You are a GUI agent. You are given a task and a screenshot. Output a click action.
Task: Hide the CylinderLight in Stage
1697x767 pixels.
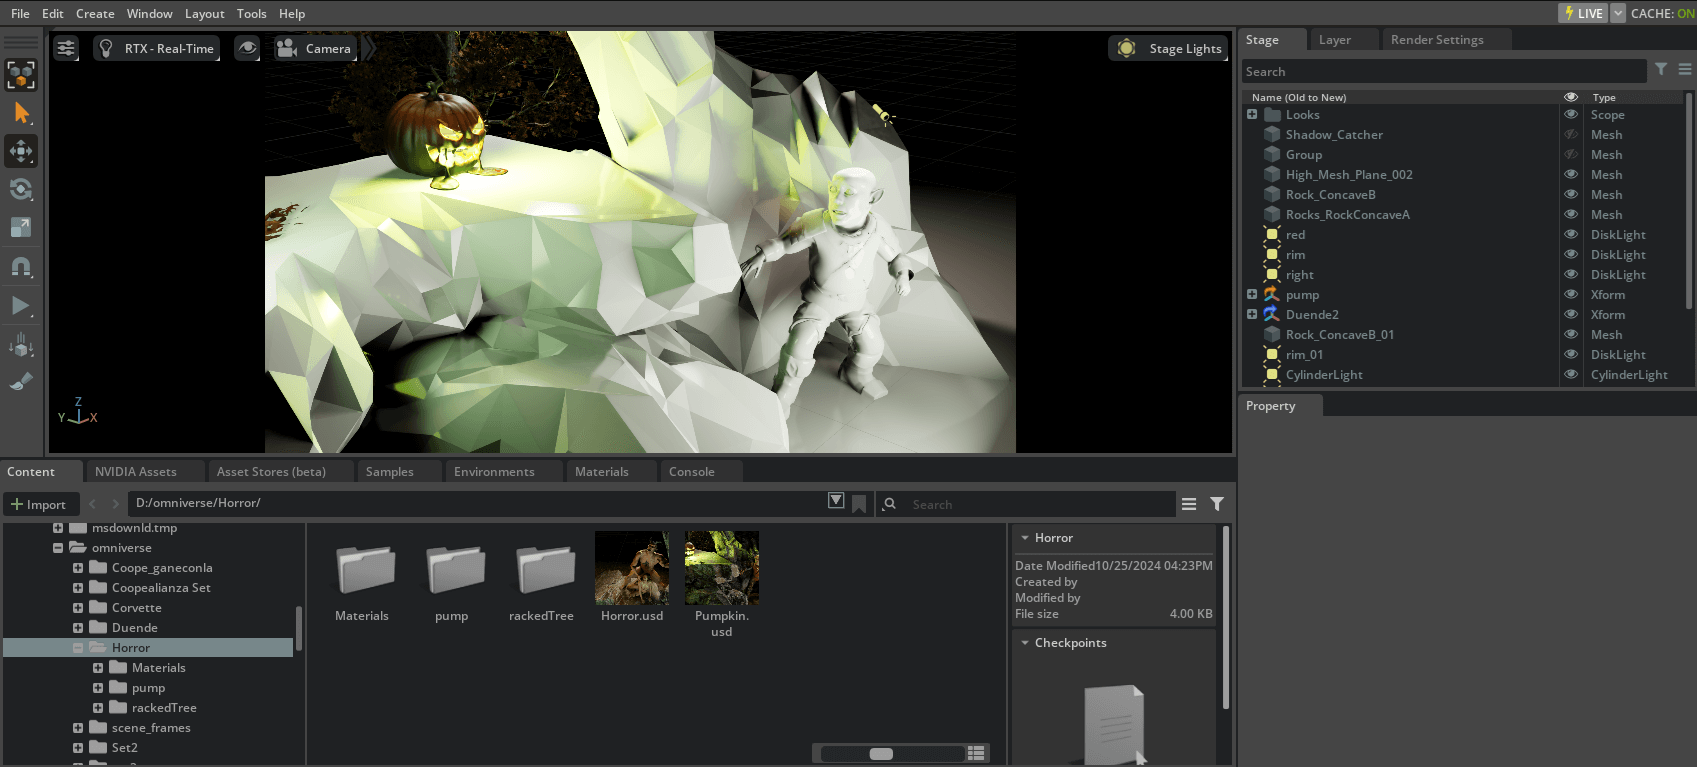(1571, 374)
